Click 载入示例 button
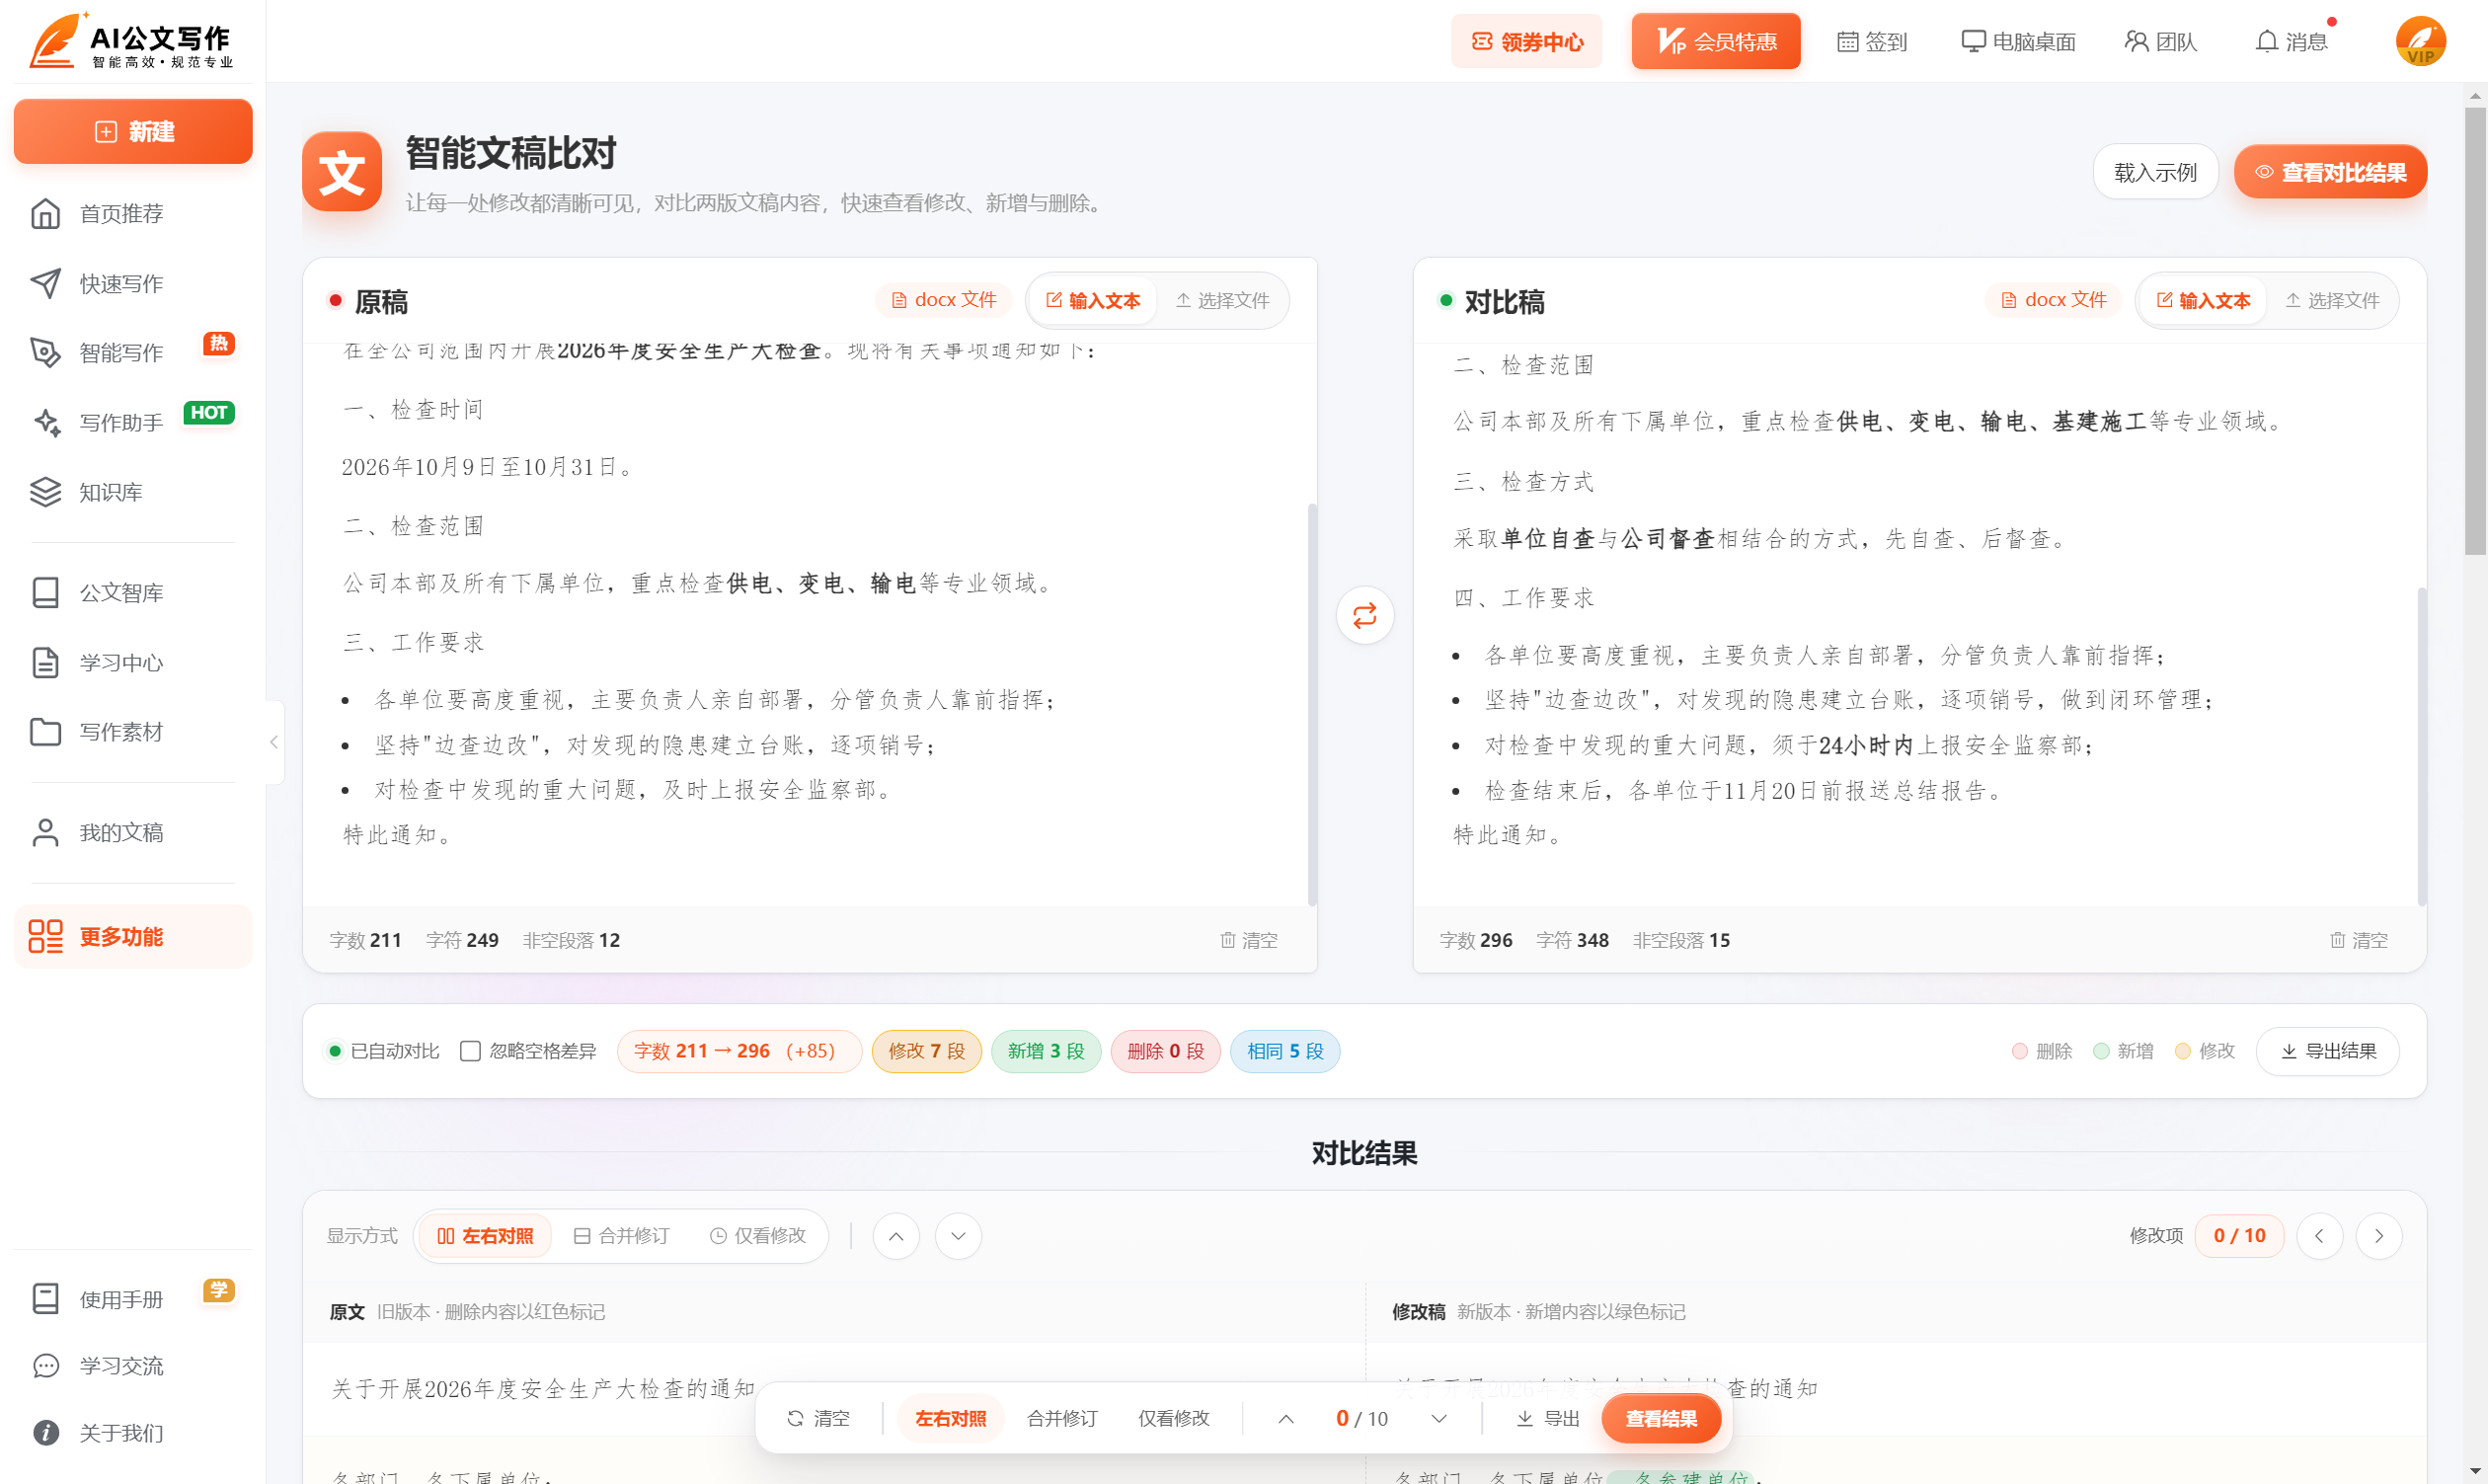The width and height of the screenshot is (2488, 1484). pos(2155,172)
